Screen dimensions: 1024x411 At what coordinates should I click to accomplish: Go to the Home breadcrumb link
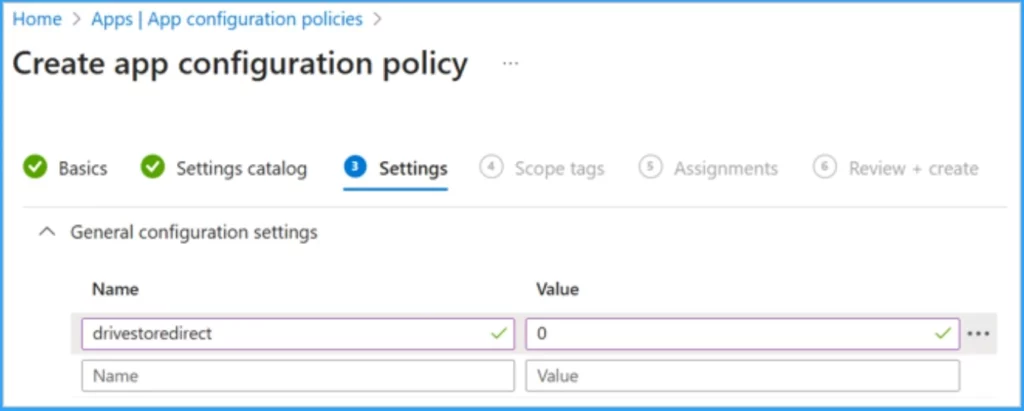37,19
